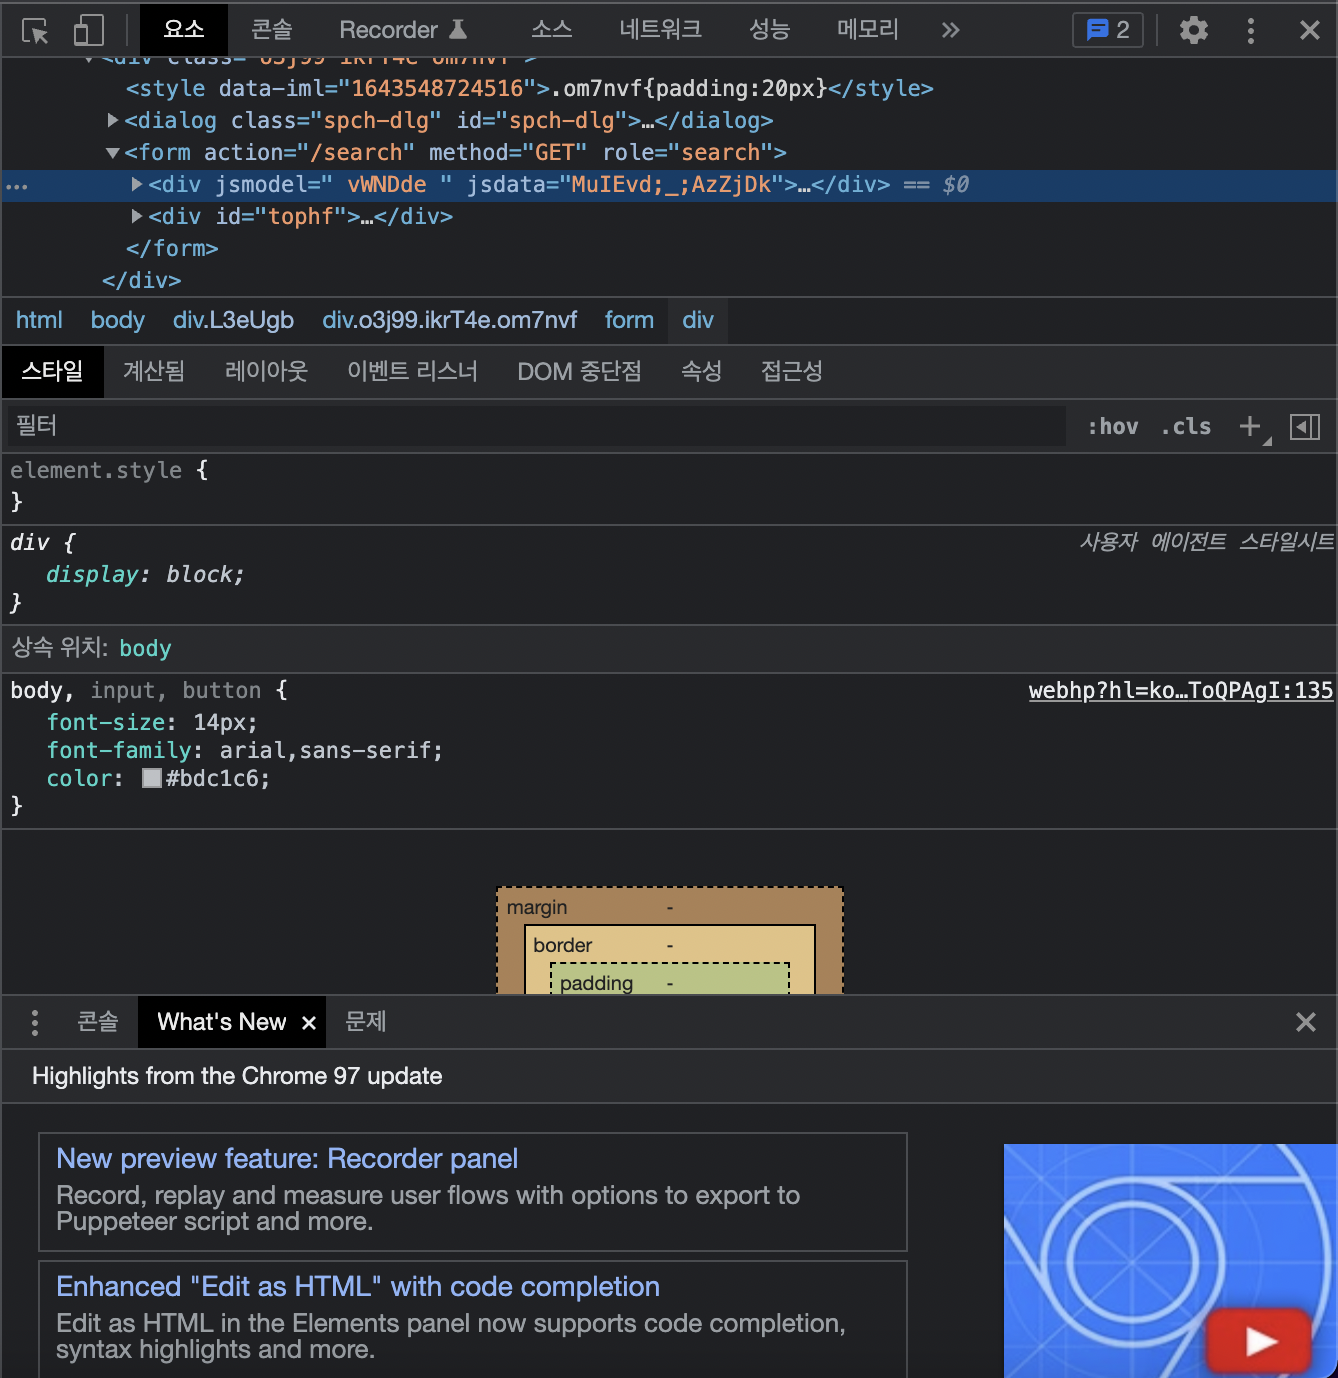Image resolution: width=1338 pixels, height=1378 pixels.
Task: Open the 2 issues message badge
Action: 1107,30
